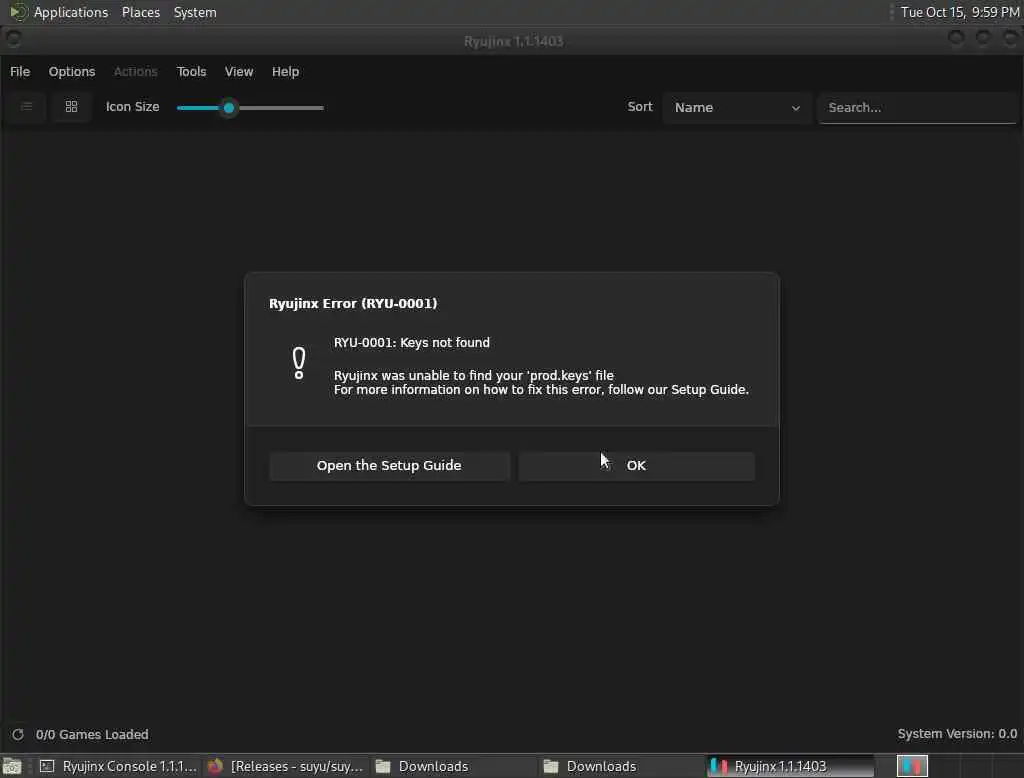Switch to grid view layout

(71, 106)
